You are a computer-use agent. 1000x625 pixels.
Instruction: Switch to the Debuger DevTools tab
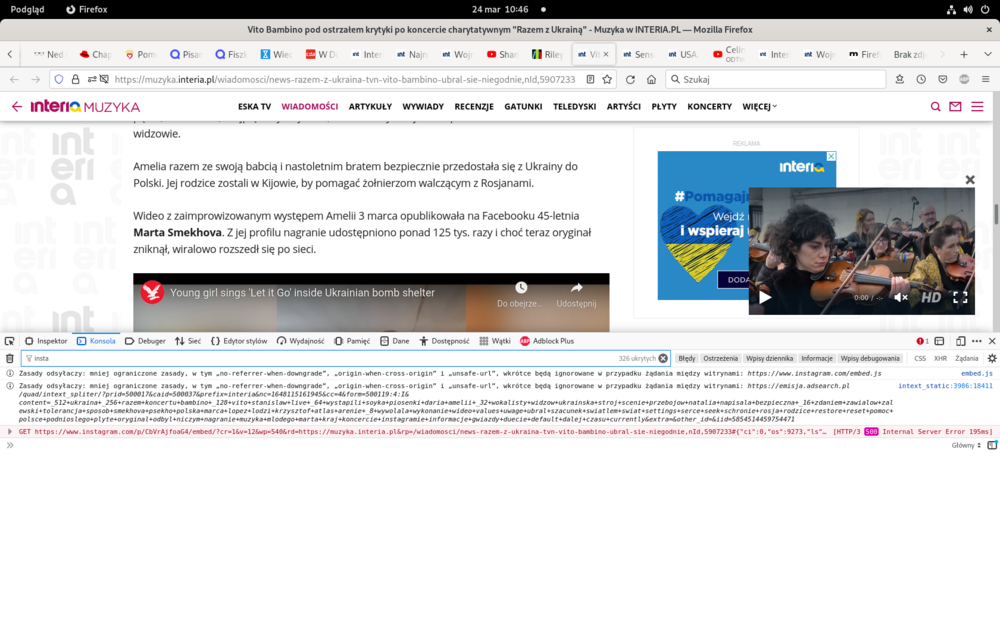(x=145, y=341)
